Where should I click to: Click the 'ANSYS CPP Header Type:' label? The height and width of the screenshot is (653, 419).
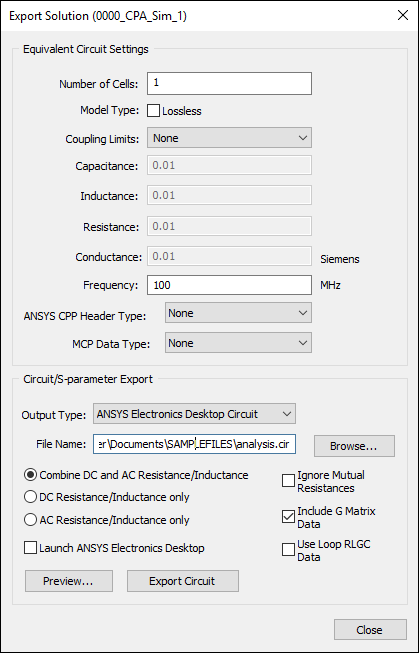(85, 316)
